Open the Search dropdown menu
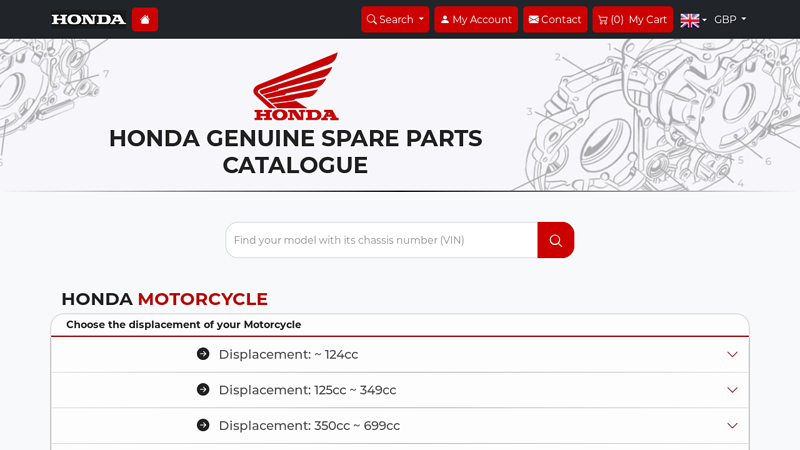800x450 pixels. pyautogui.click(x=395, y=19)
